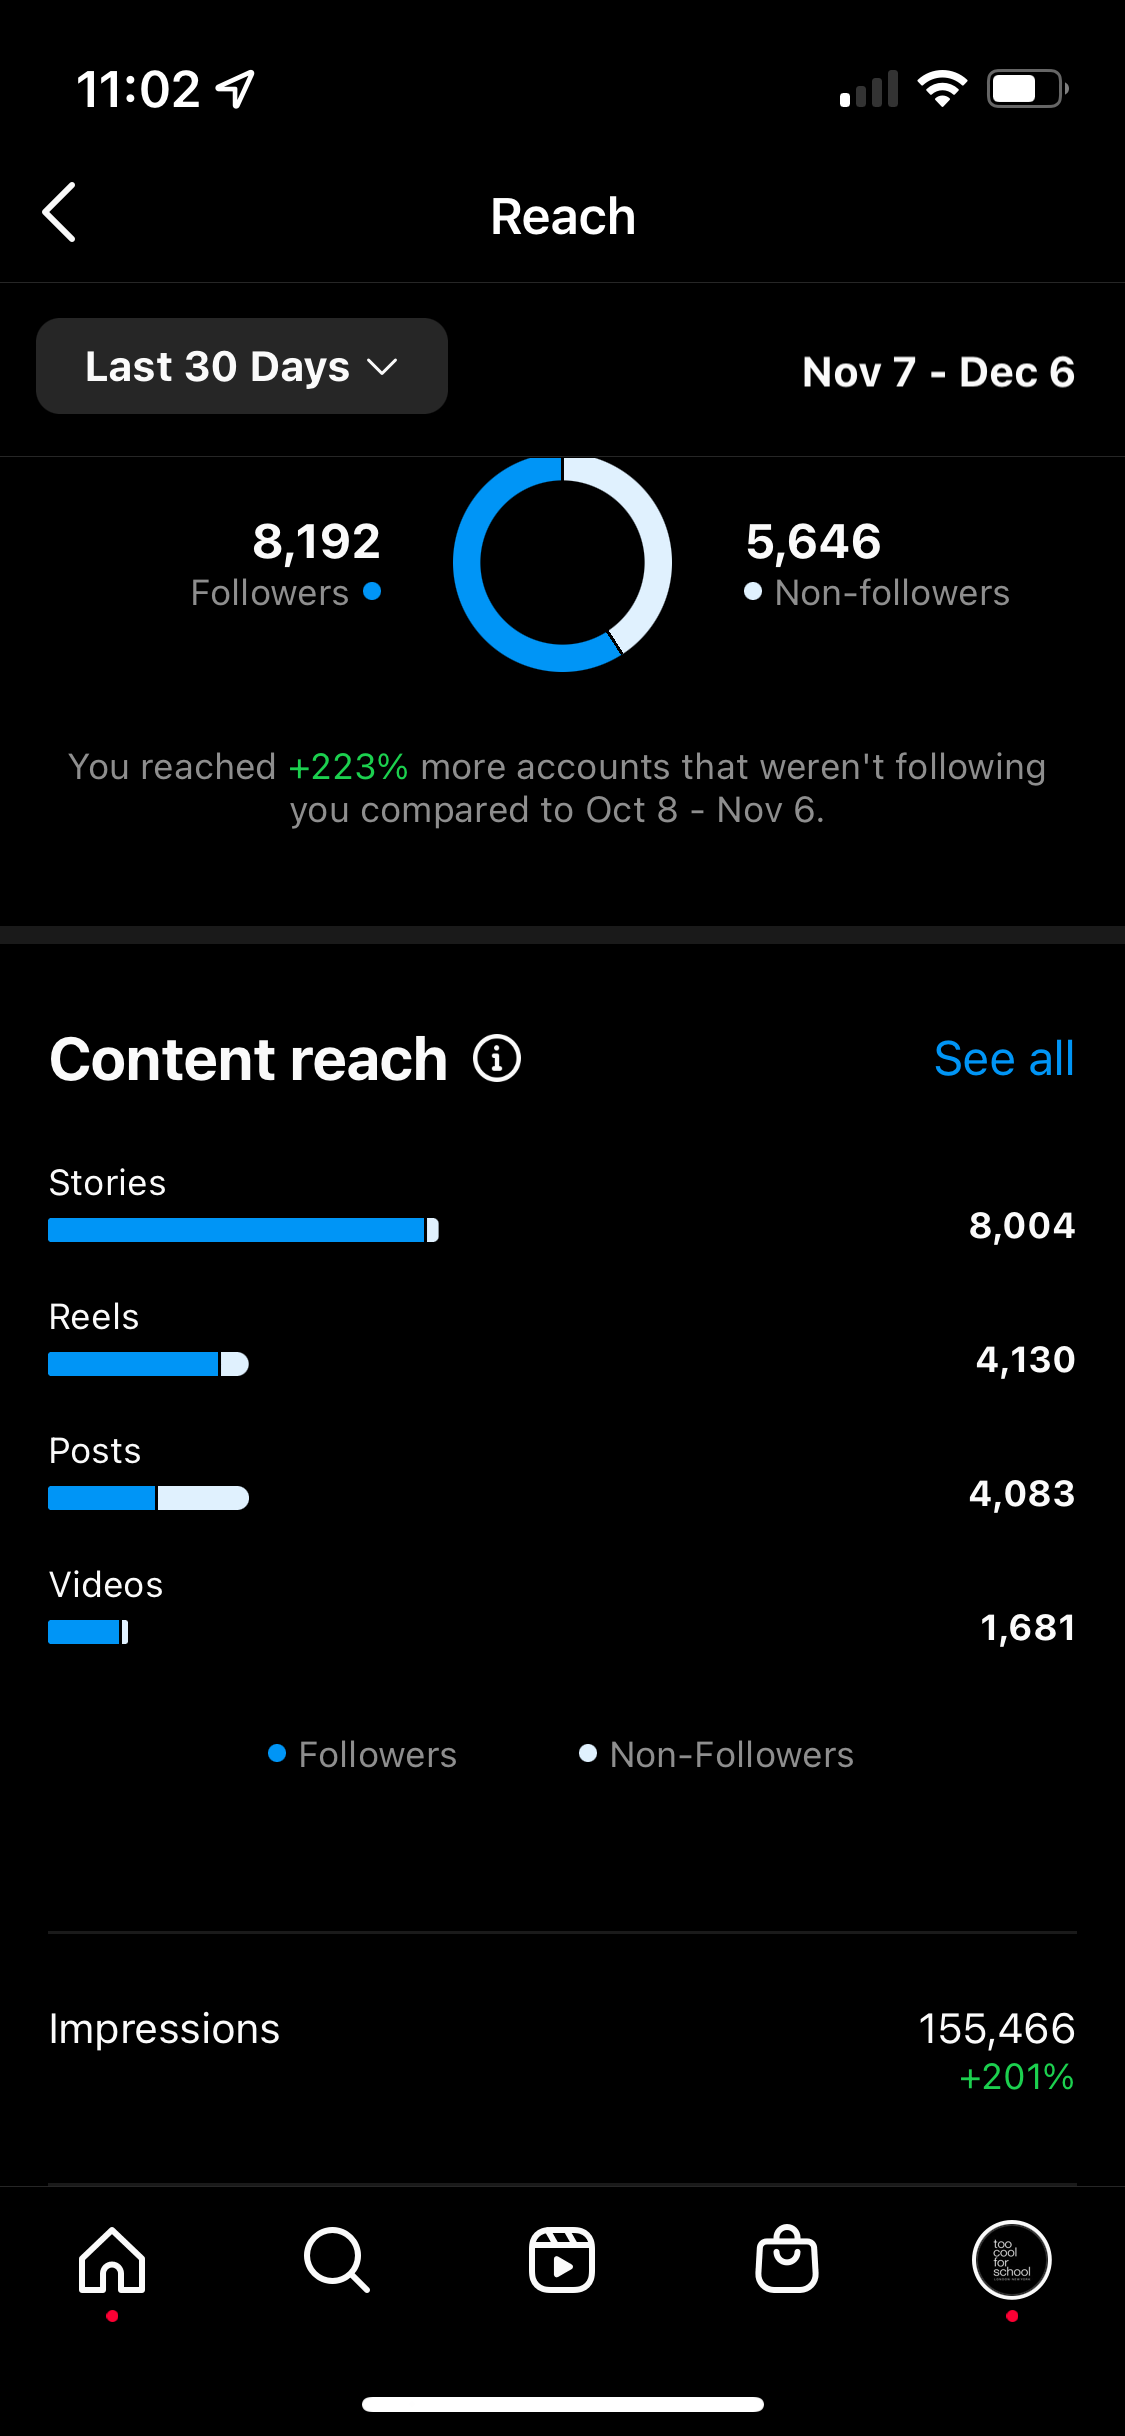1125x2436 pixels.
Task: Select the Stories reach bar
Action: point(243,1230)
